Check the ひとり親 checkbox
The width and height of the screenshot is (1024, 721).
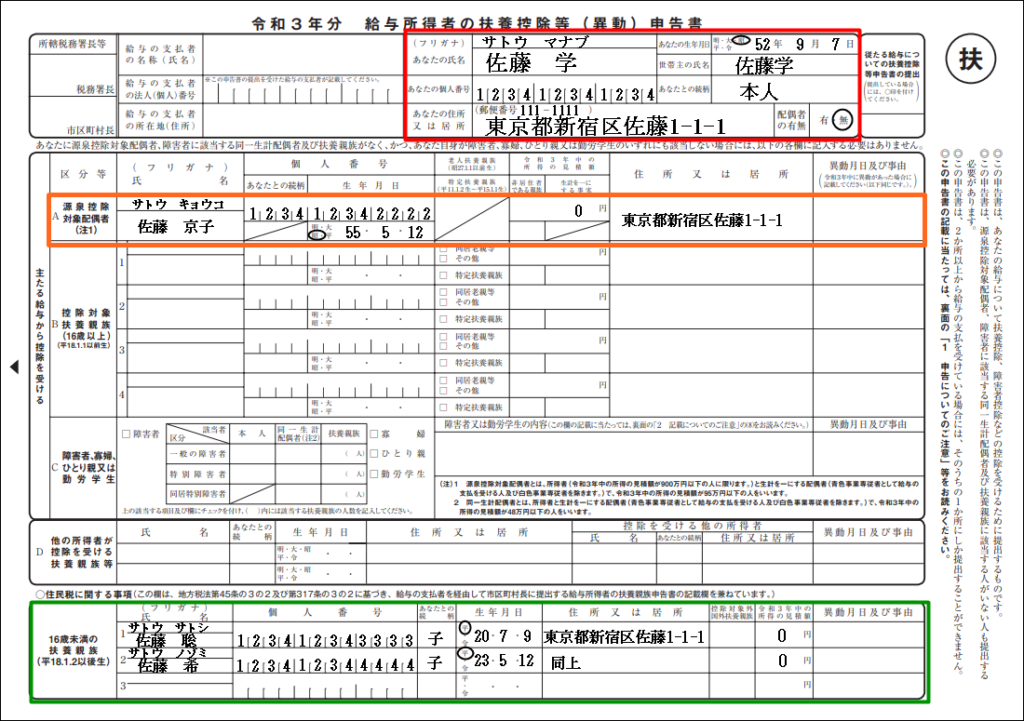tap(374, 453)
